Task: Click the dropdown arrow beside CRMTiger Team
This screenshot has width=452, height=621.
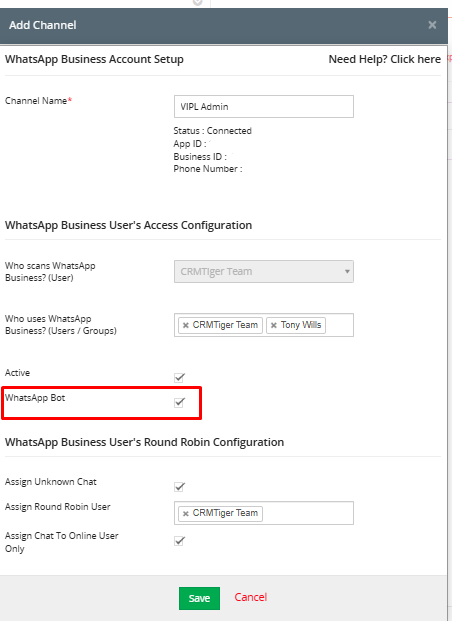Action: (x=347, y=272)
